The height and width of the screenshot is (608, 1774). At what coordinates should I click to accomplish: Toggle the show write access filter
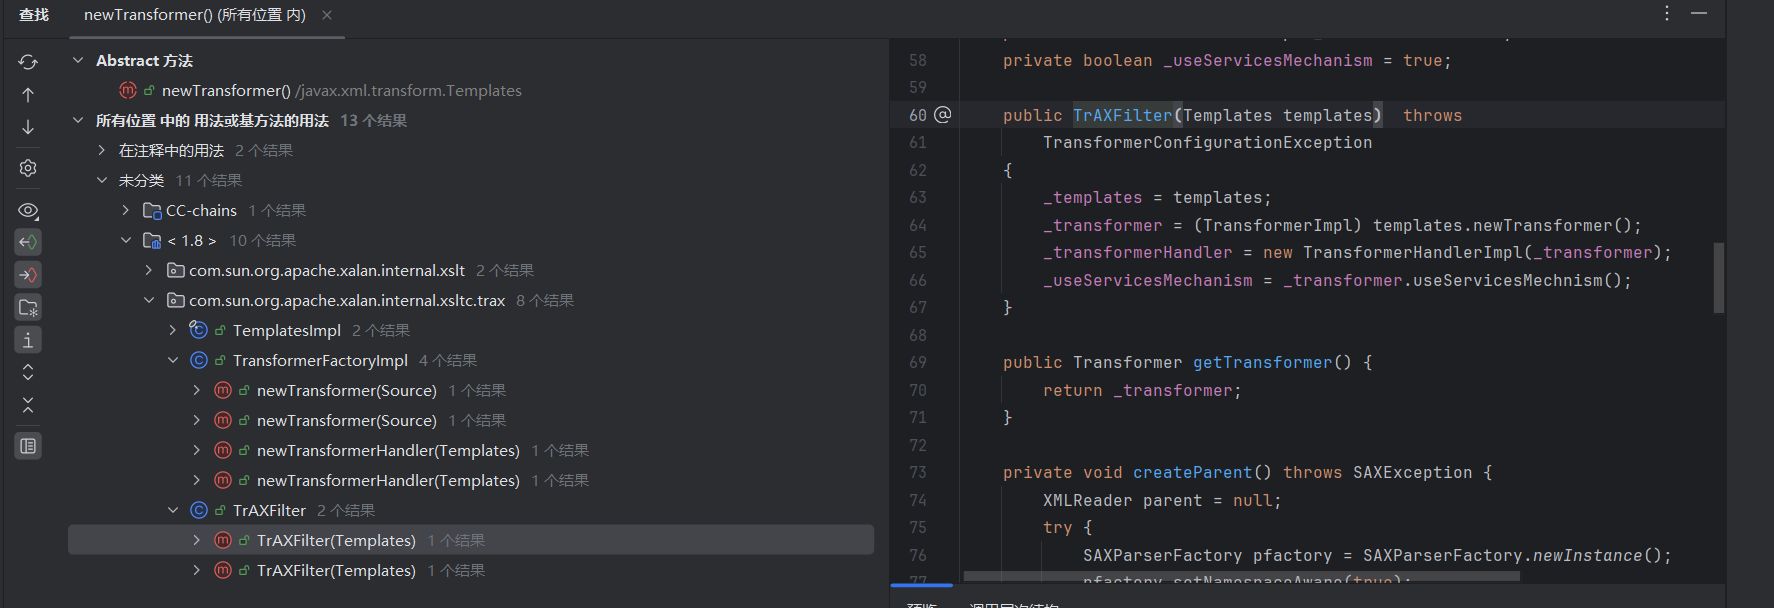(x=28, y=275)
